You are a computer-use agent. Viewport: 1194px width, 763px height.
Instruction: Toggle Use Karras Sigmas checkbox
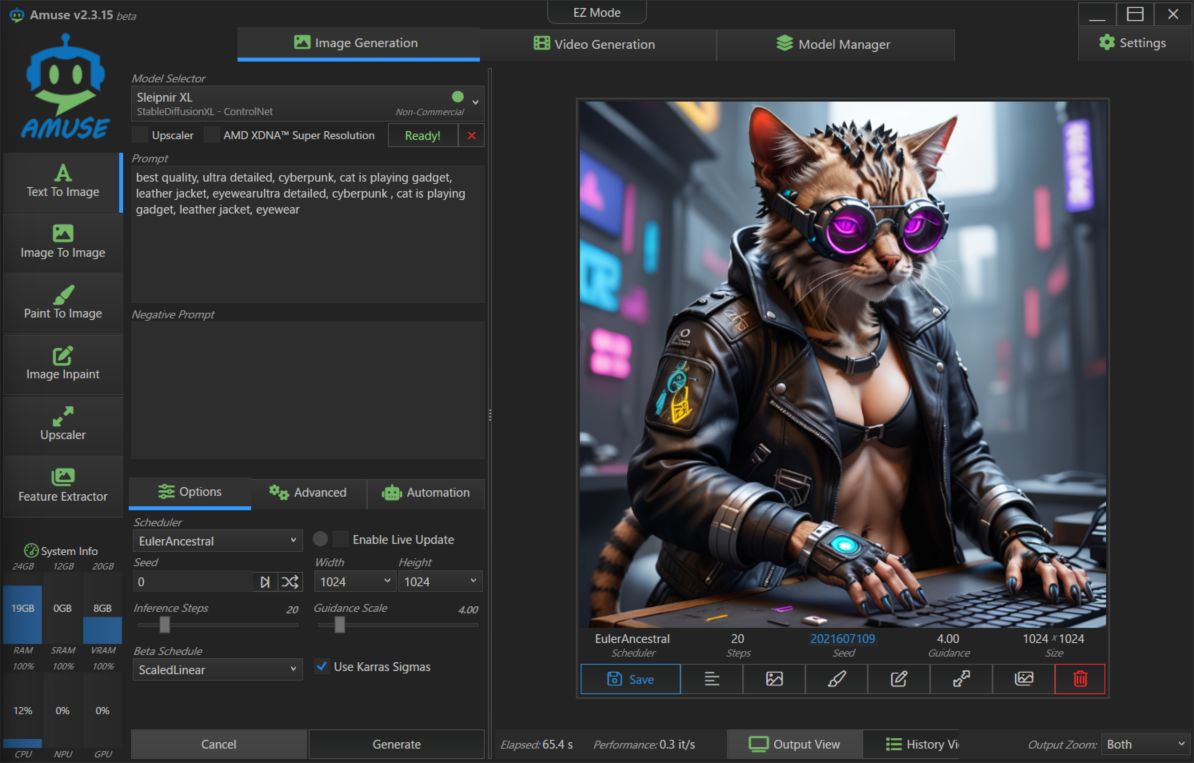click(322, 666)
